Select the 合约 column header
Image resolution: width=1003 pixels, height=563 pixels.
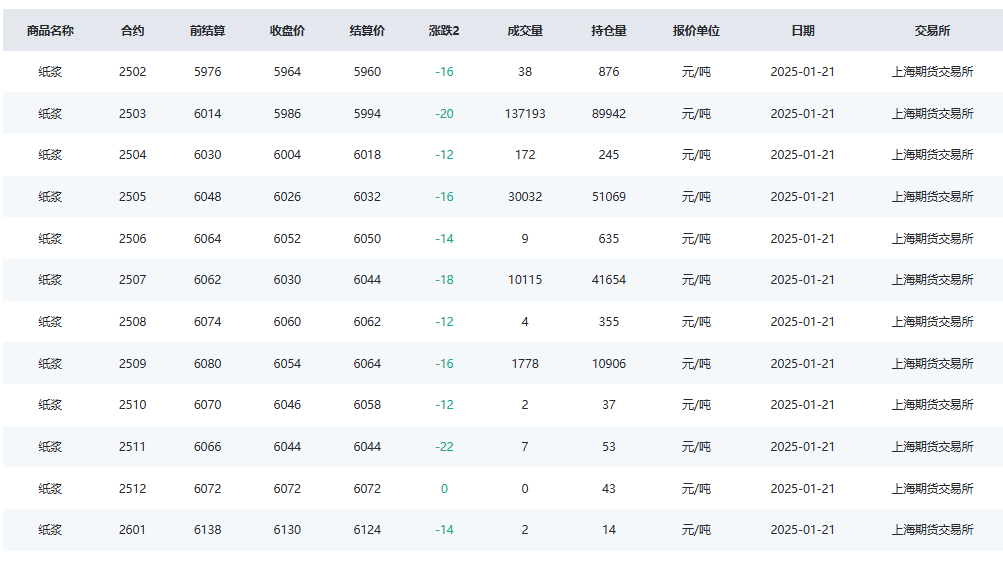click(132, 31)
